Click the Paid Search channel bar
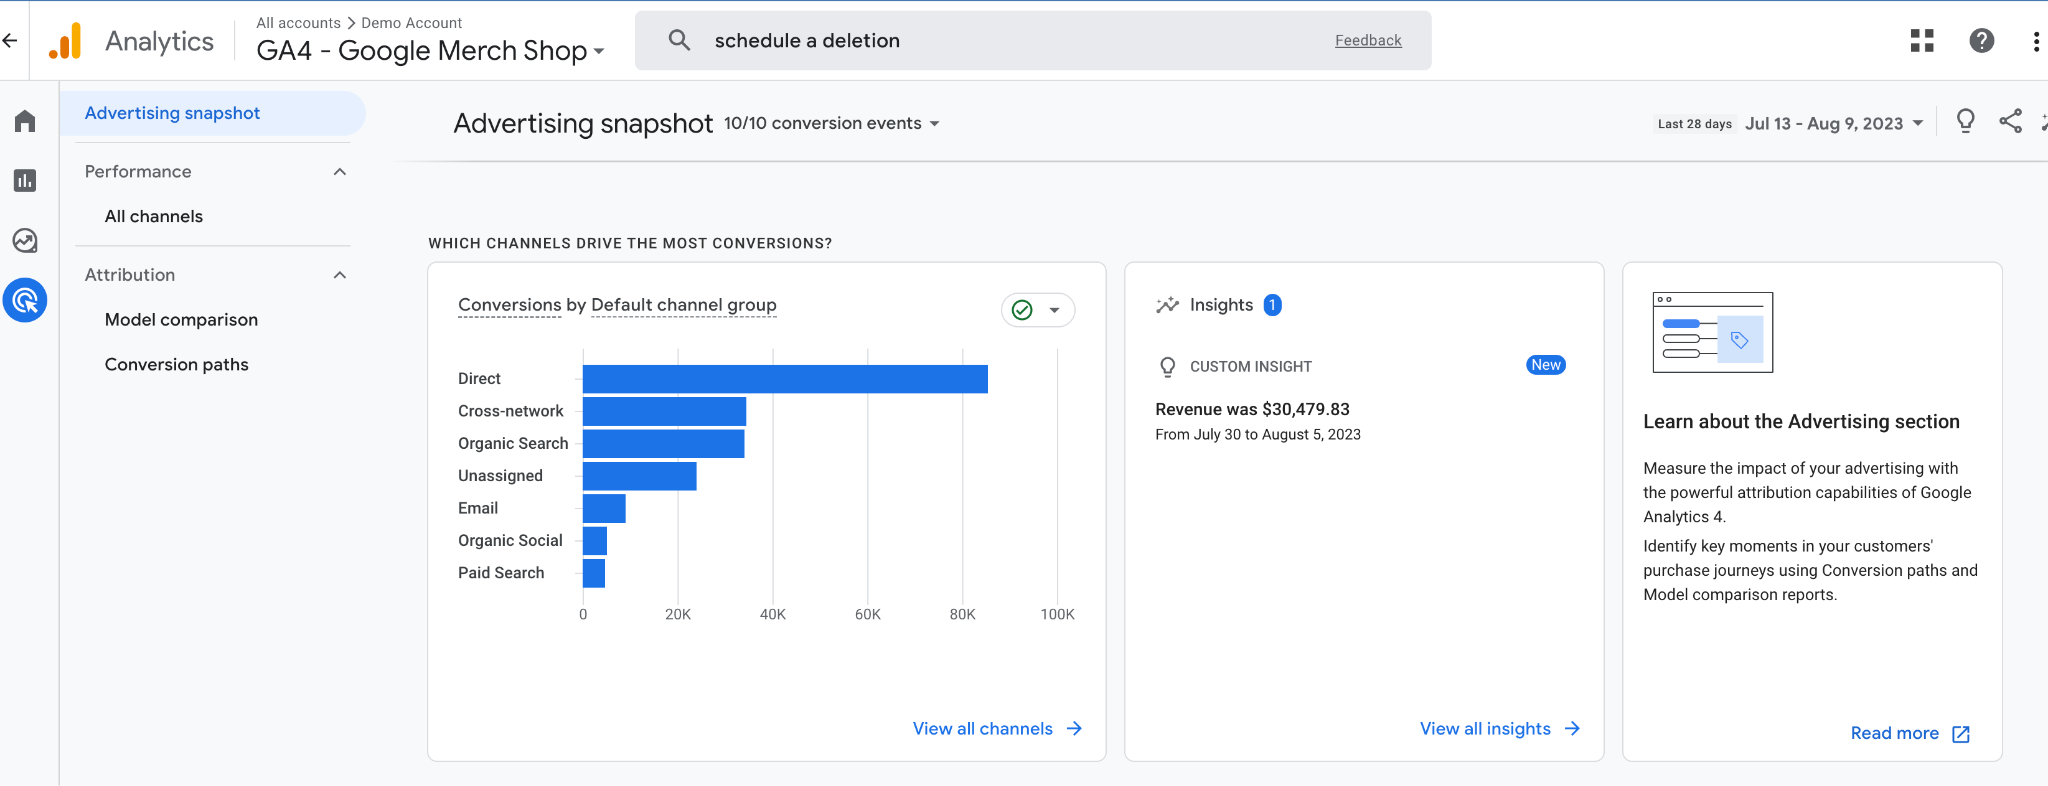Screen dimensions: 2048x786 pyautogui.click(x=594, y=573)
